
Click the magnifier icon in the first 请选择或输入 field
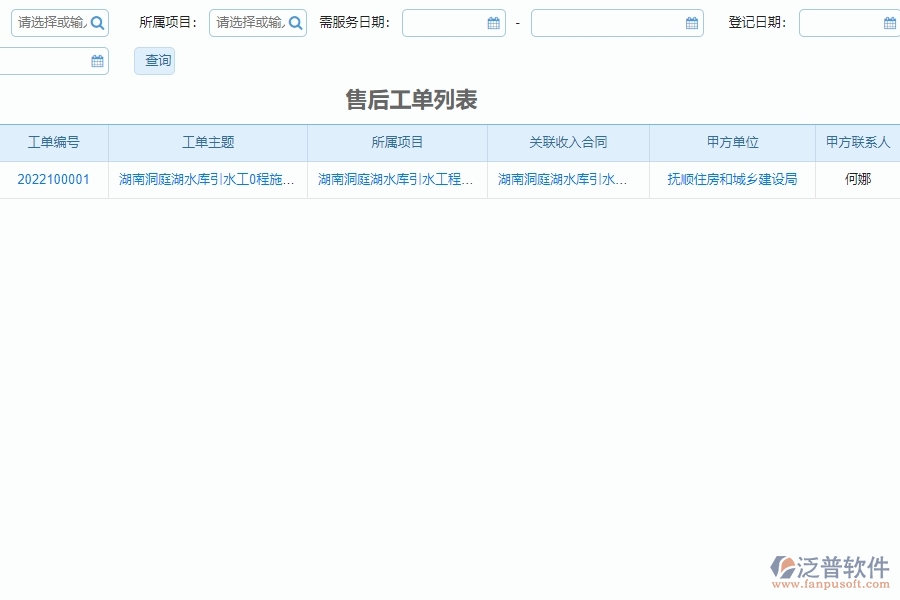point(97,22)
